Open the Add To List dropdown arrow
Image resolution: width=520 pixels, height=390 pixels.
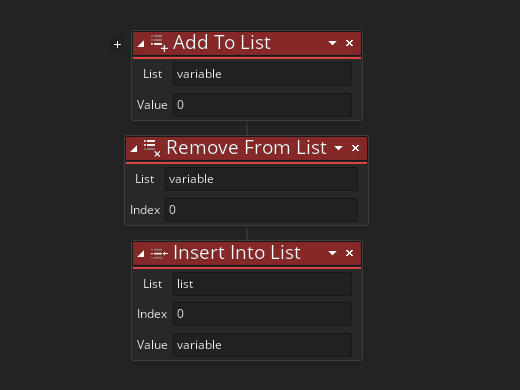(332, 43)
